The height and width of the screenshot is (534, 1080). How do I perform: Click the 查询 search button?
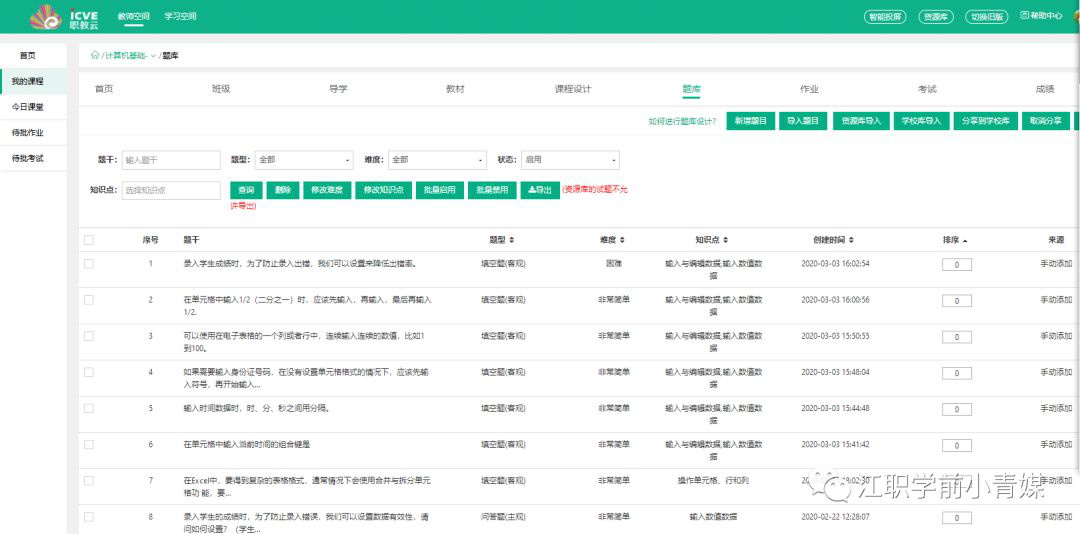(247, 190)
